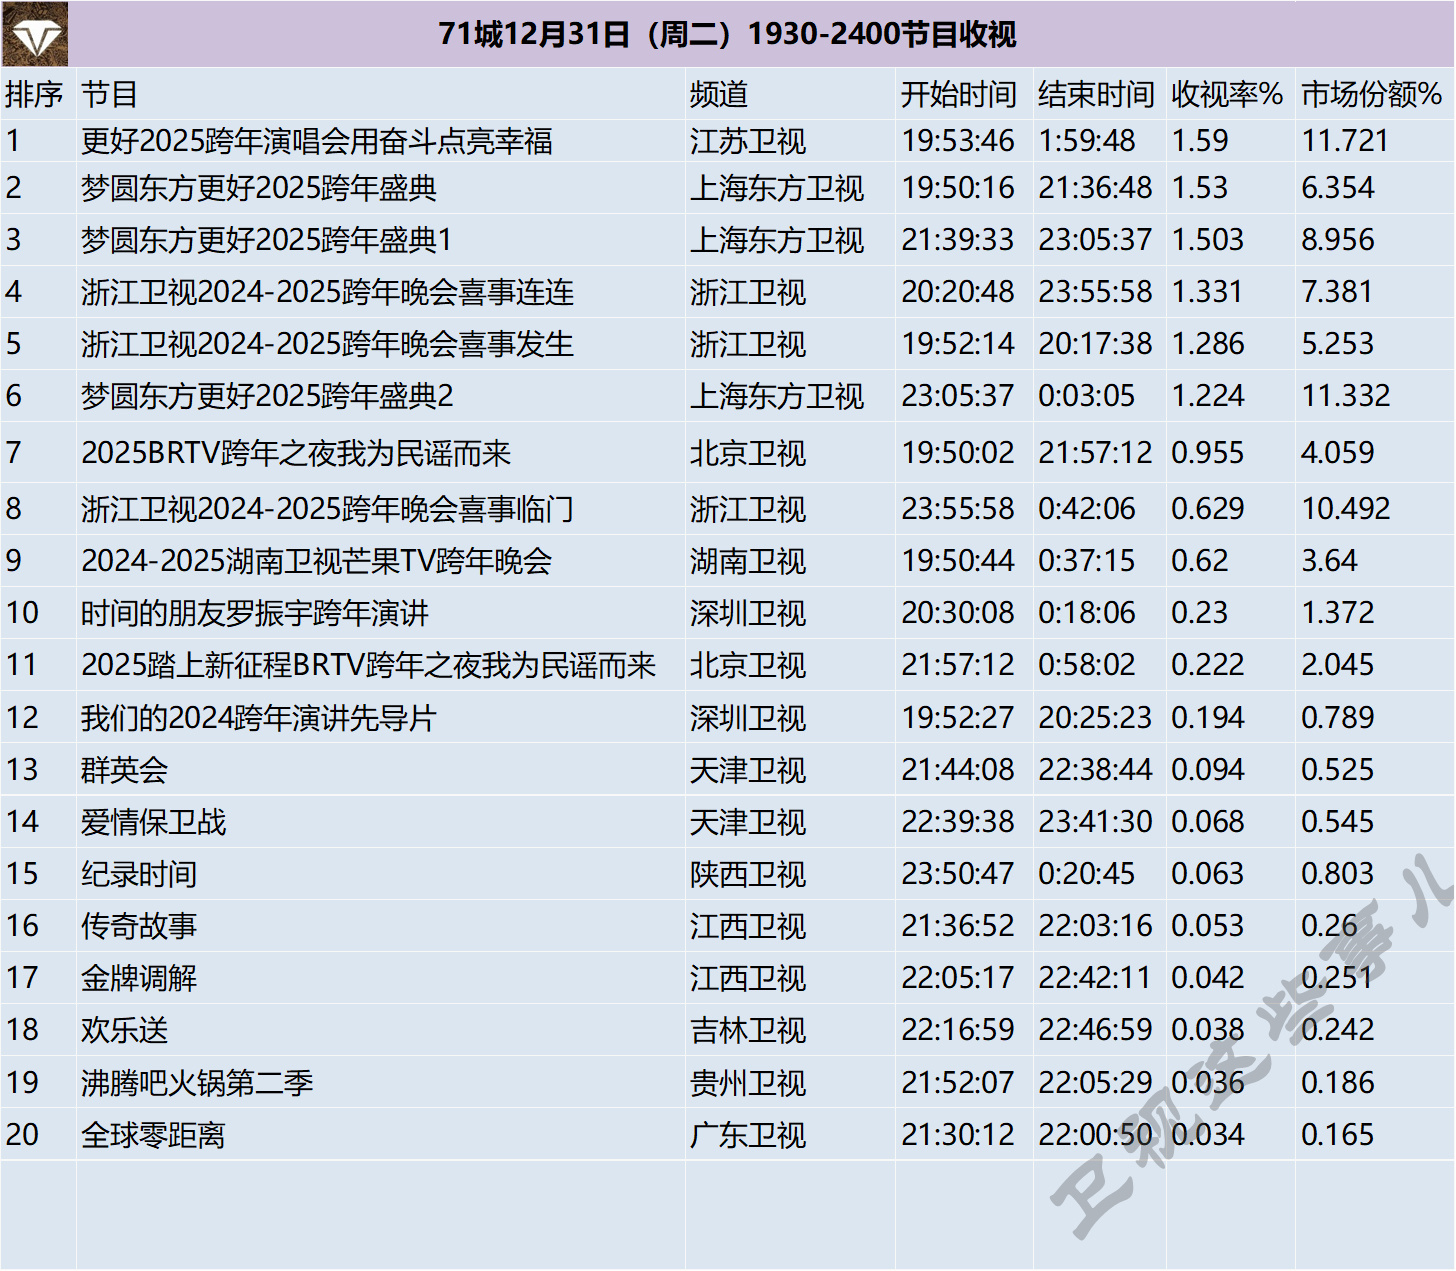Click the '频道' column header

(718, 94)
